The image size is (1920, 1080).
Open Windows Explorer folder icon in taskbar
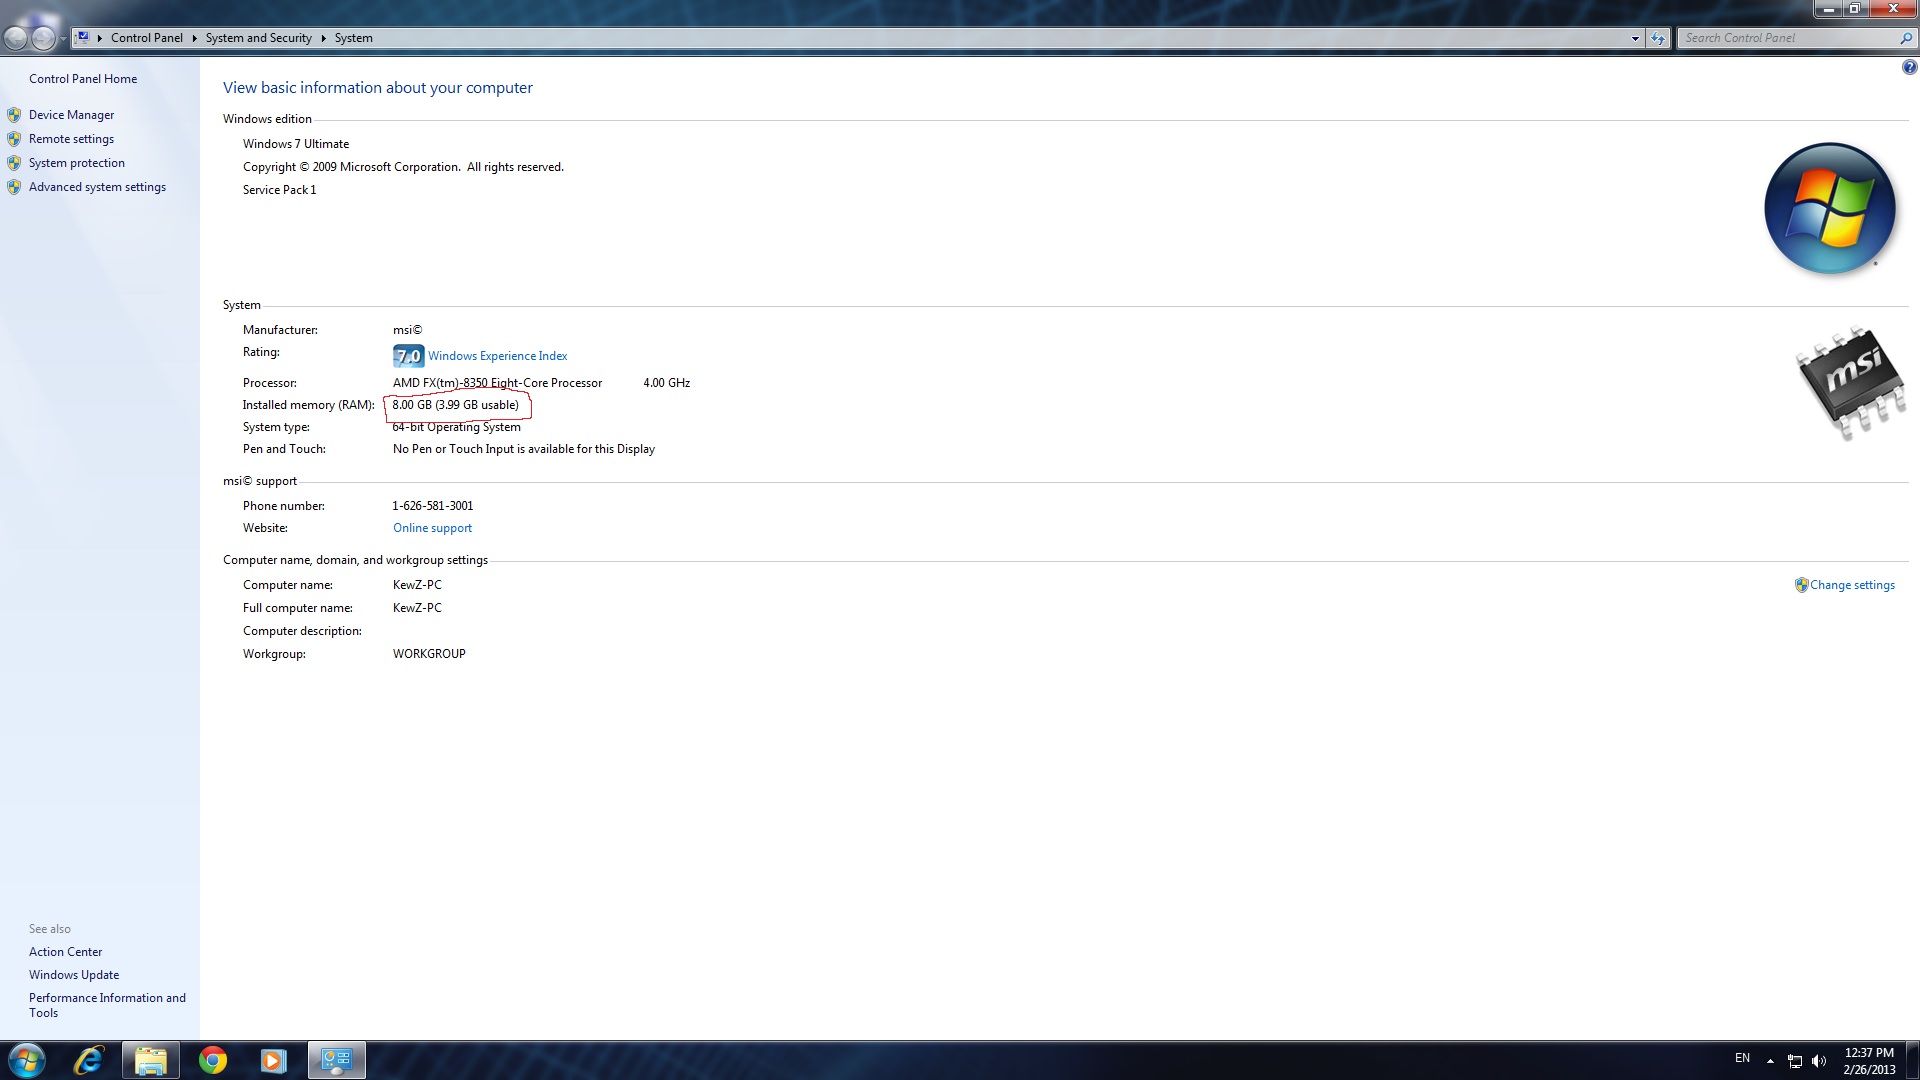[151, 1060]
